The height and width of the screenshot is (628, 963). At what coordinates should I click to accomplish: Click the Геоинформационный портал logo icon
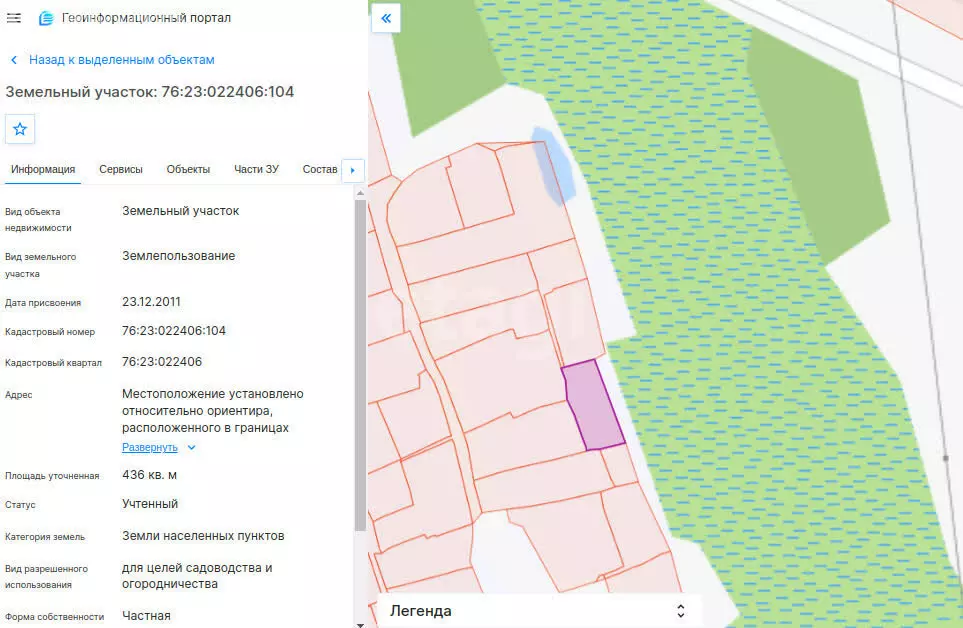click(46, 18)
